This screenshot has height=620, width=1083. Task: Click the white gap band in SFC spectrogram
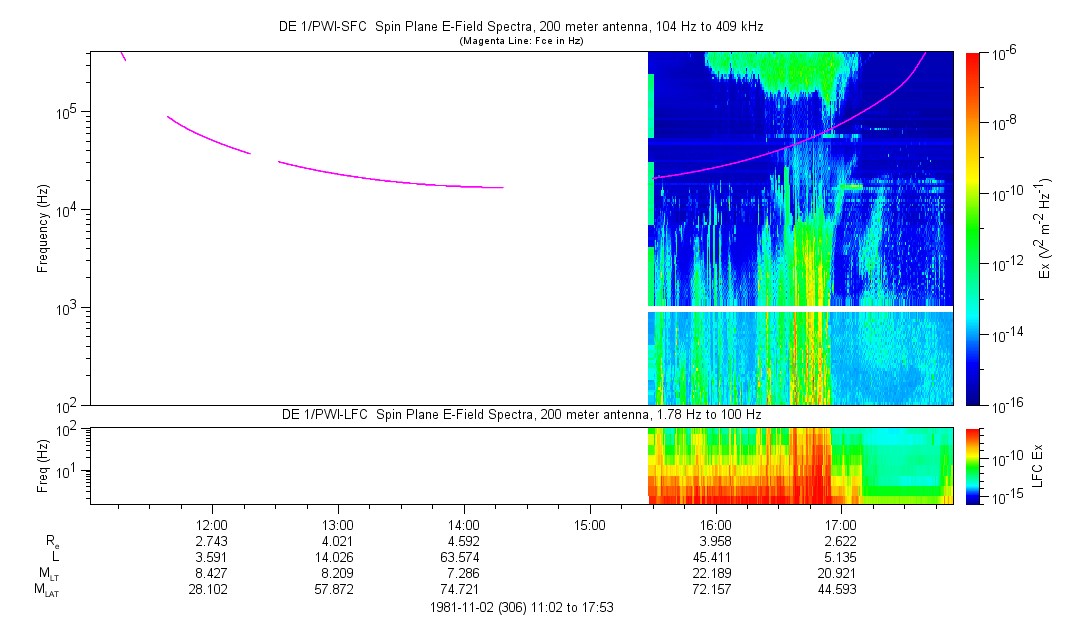click(799, 309)
